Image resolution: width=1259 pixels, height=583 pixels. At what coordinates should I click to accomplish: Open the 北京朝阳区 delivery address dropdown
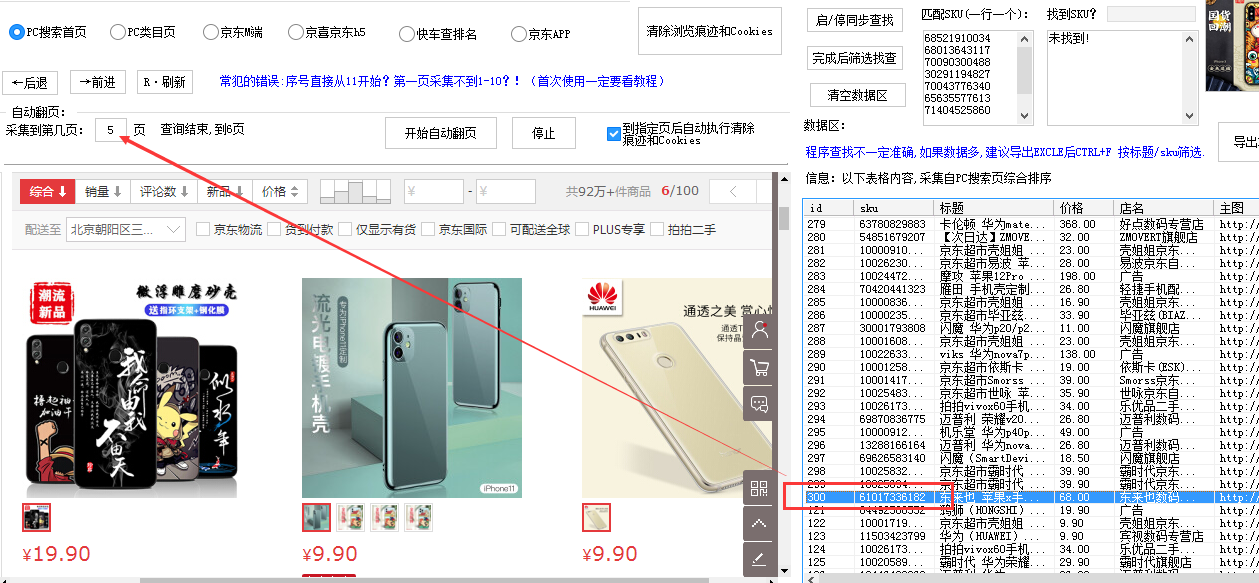click(x=126, y=230)
